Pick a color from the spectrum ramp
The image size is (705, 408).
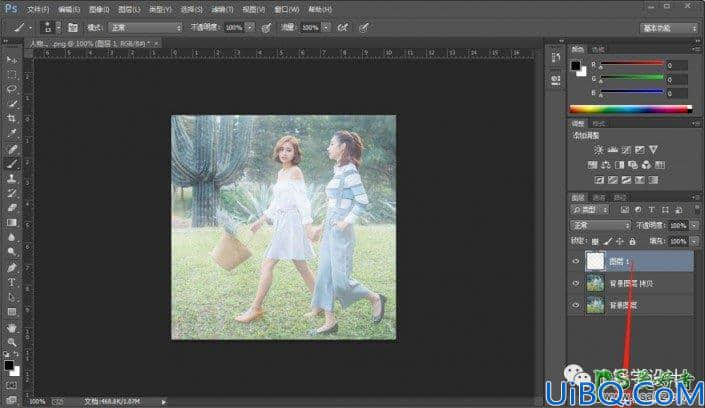click(x=630, y=109)
